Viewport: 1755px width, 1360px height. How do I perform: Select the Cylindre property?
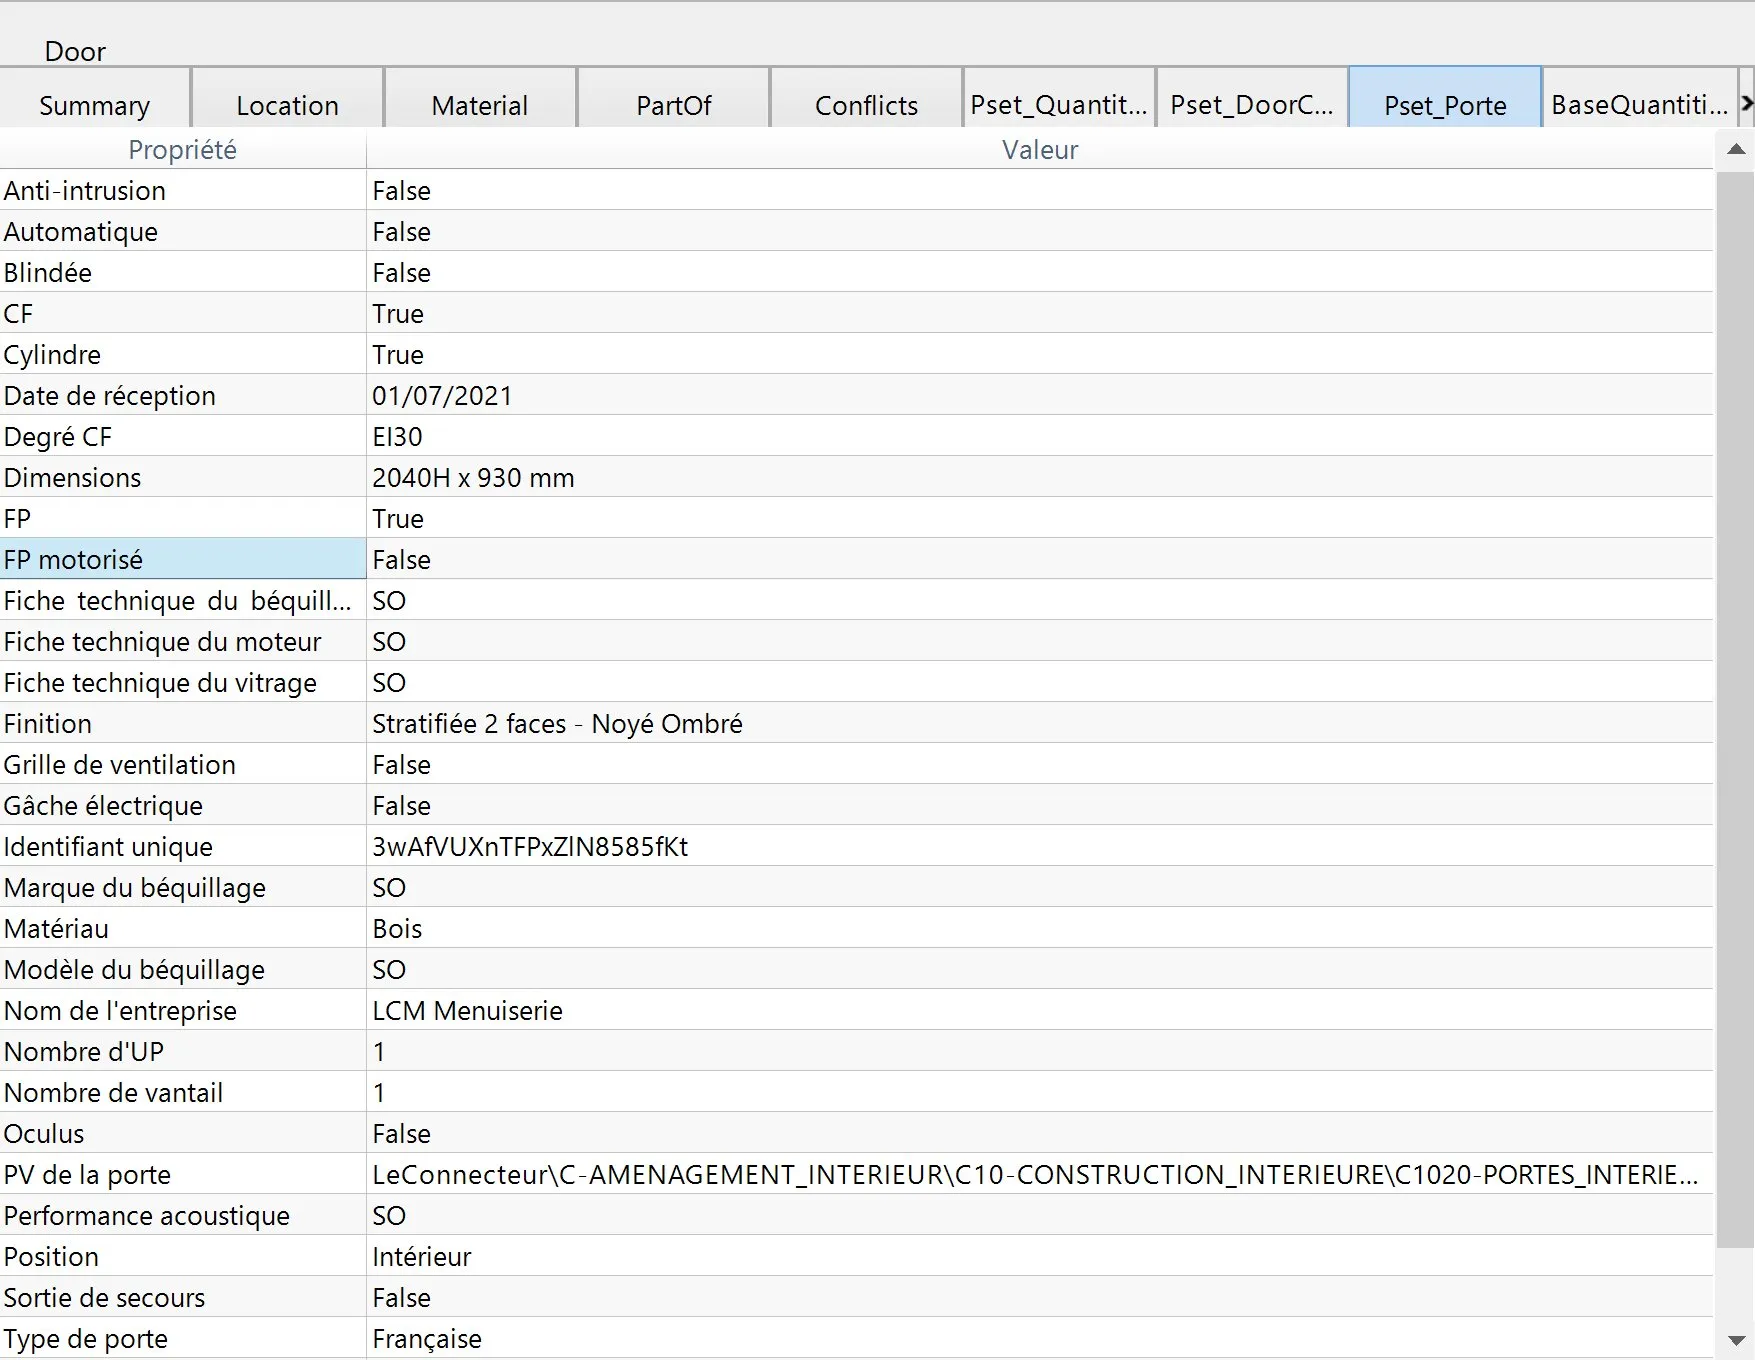[x=183, y=354]
